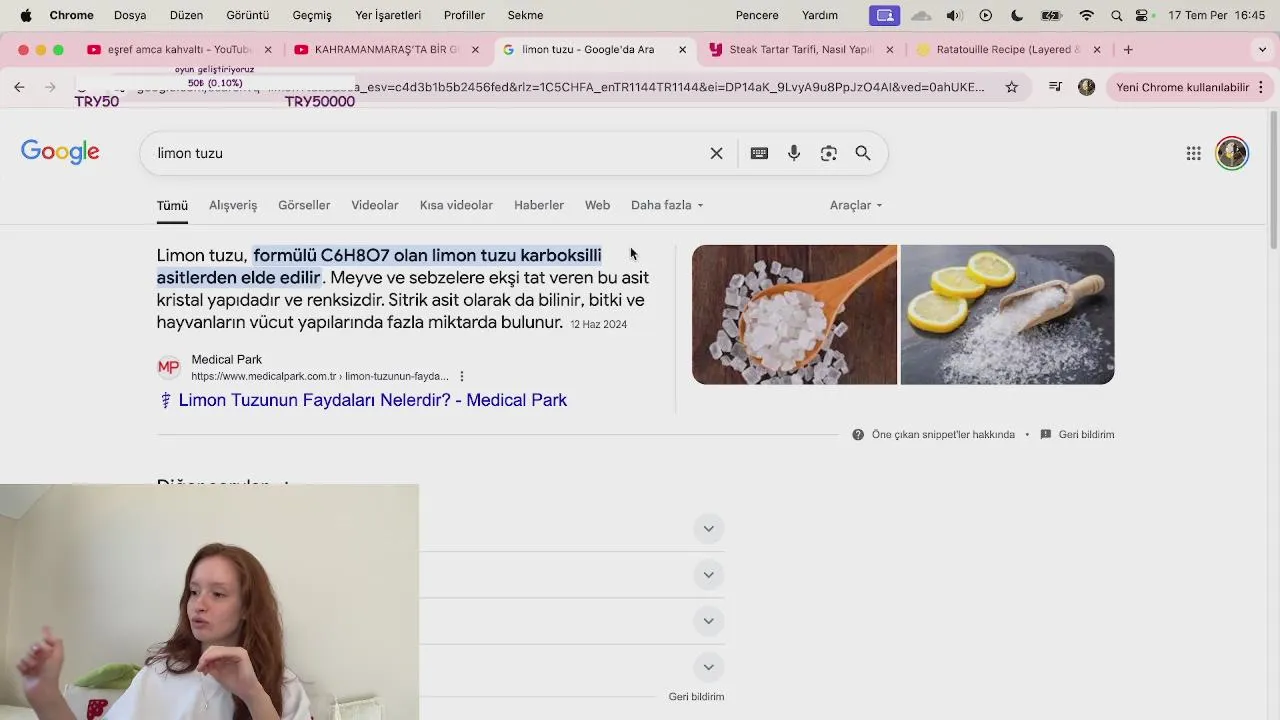Start voice search with microphone icon
The width and height of the screenshot is (1280, 720).
click(794, 153)
